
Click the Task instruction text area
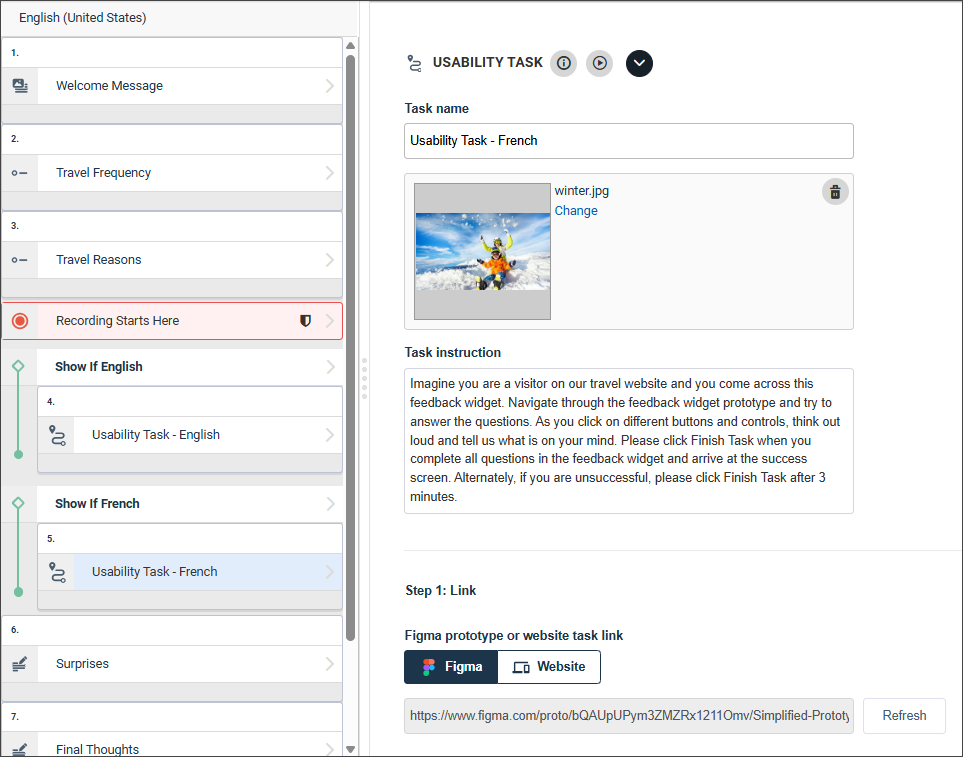coord(629,441)
